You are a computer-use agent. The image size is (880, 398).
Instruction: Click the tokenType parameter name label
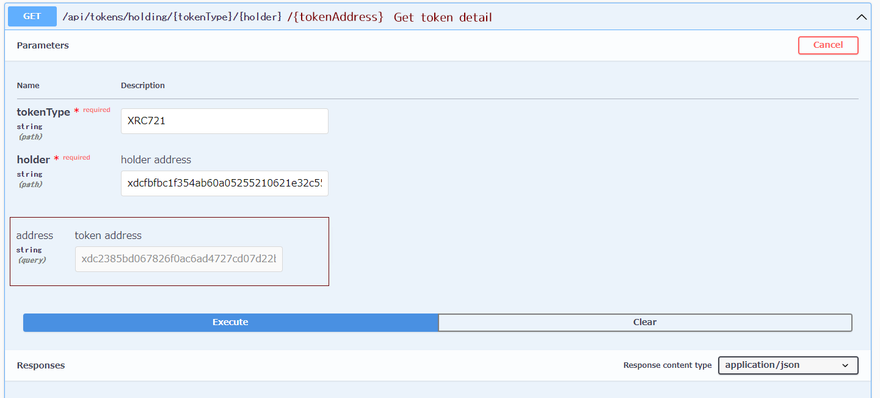(x=43, y=112)
